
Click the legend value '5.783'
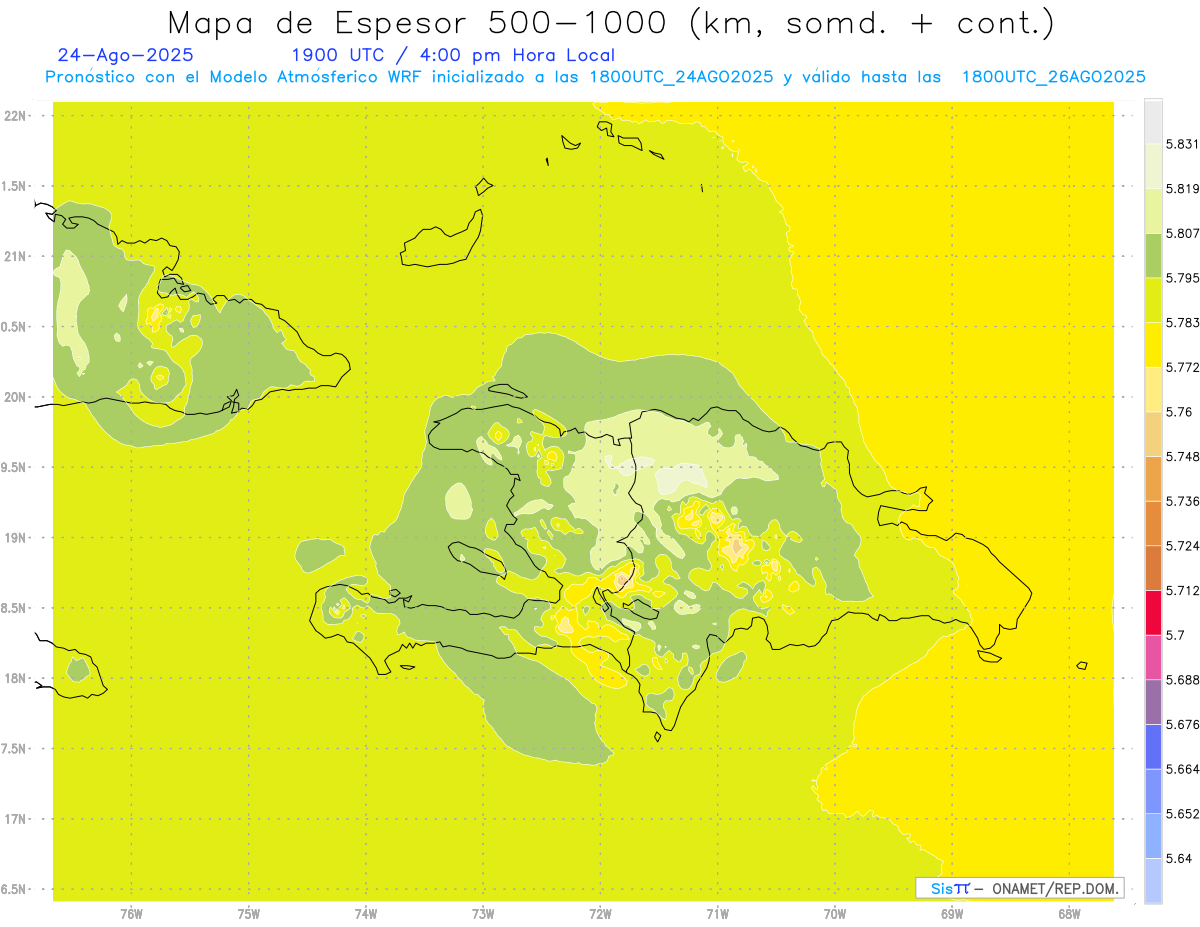pos(1182,323)
